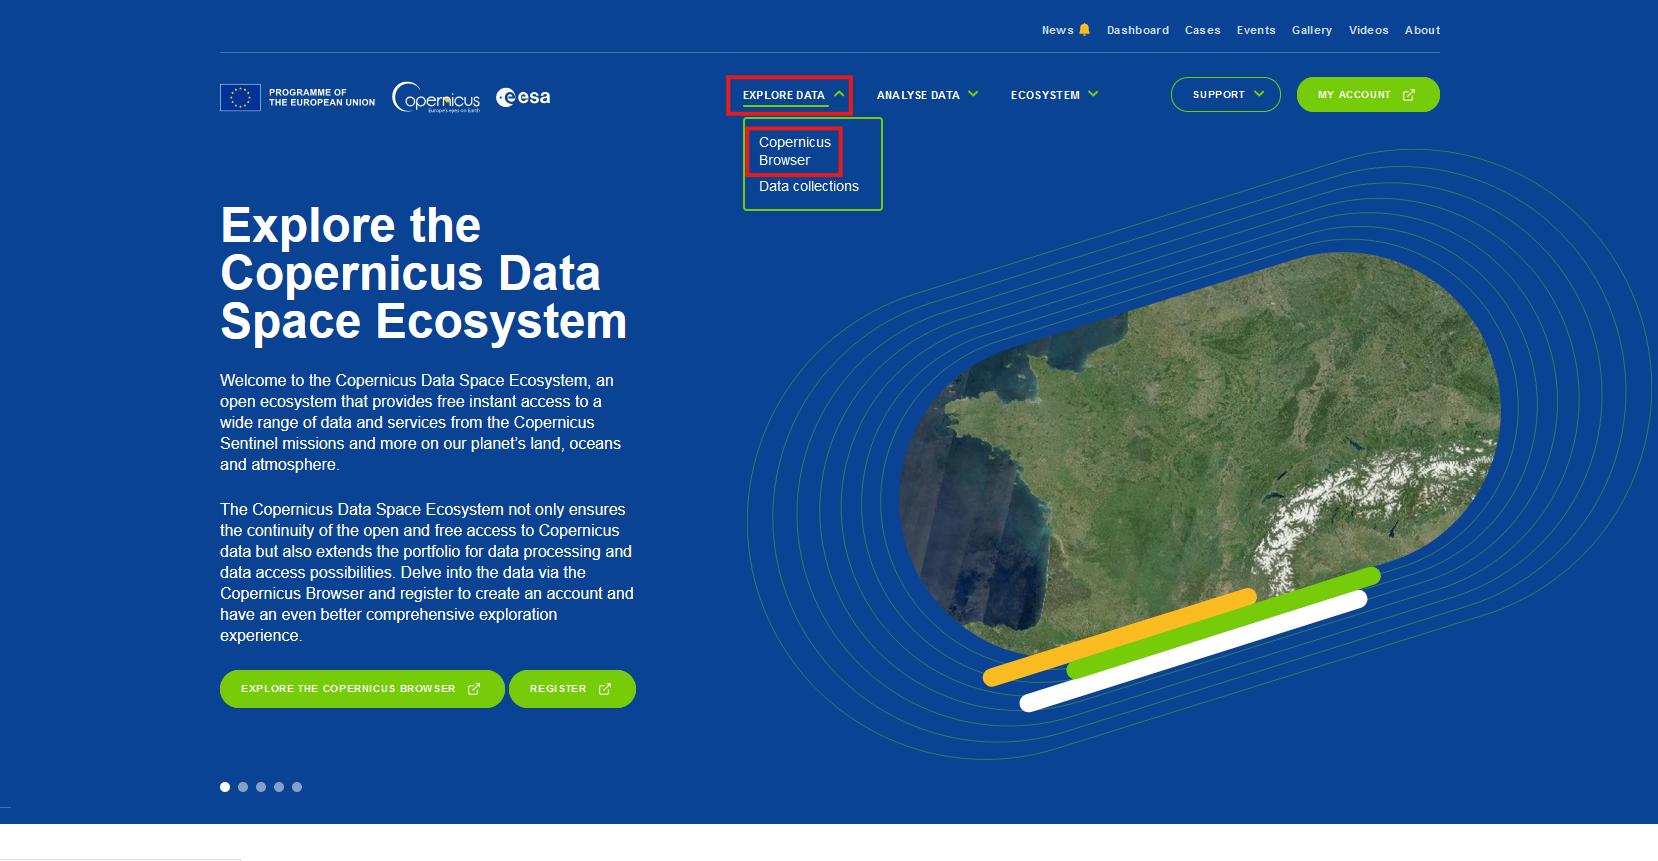Expand the Analyse Data dropdown
The height and width of the screenshot is (861, 1658).
926,95
